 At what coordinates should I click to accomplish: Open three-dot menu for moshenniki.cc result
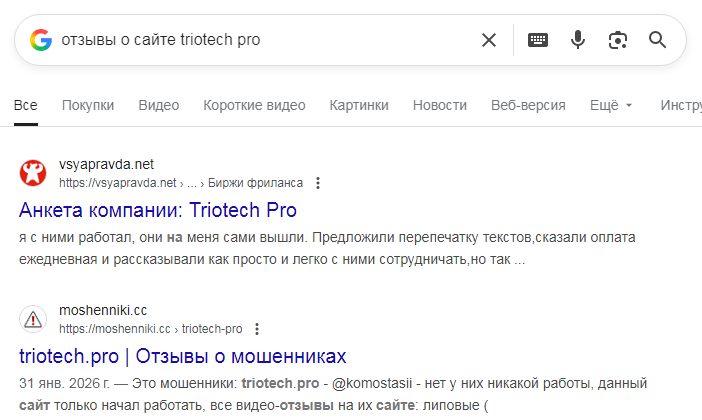257,329
